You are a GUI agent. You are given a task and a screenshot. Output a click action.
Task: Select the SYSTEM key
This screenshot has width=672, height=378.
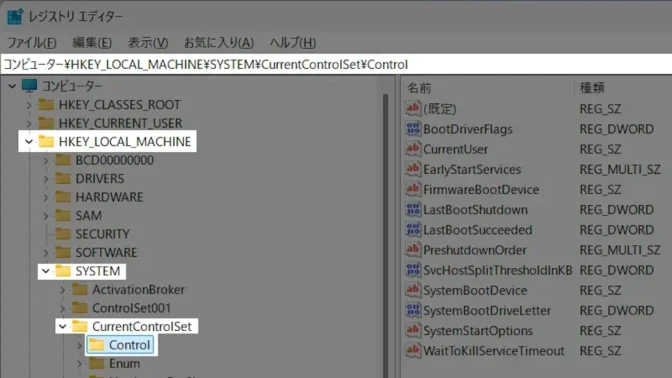(x=98, y=271)
